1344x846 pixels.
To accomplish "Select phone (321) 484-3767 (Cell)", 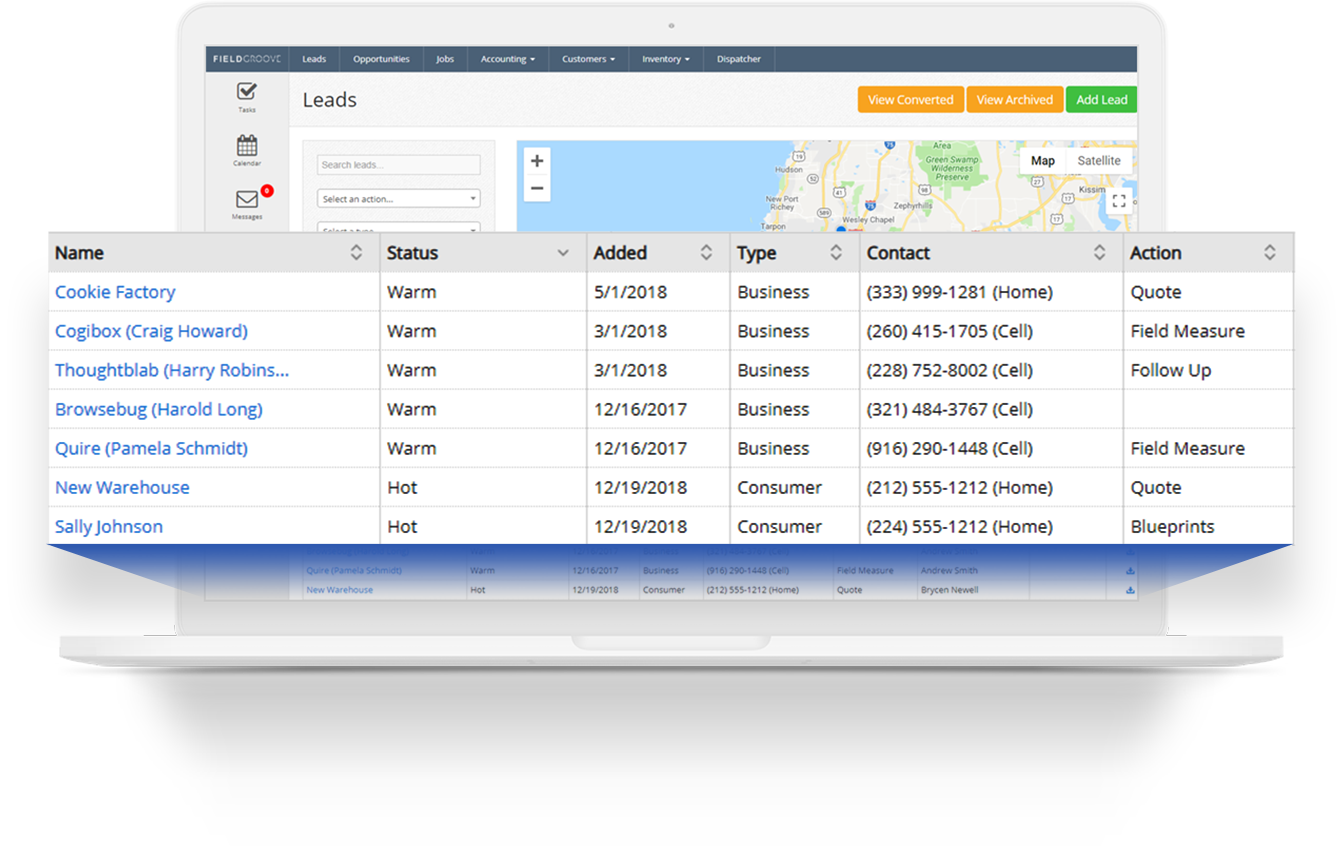I will 950,409.
